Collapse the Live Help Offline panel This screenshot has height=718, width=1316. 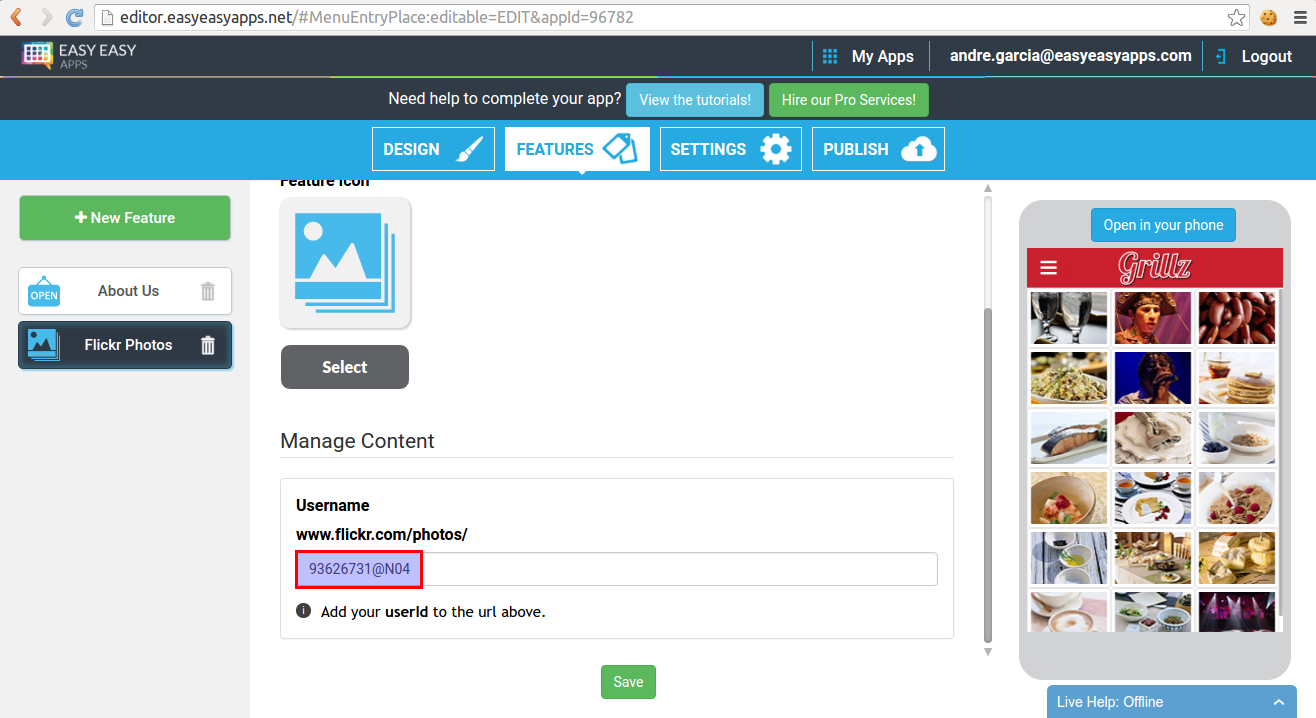[1279, 701]
